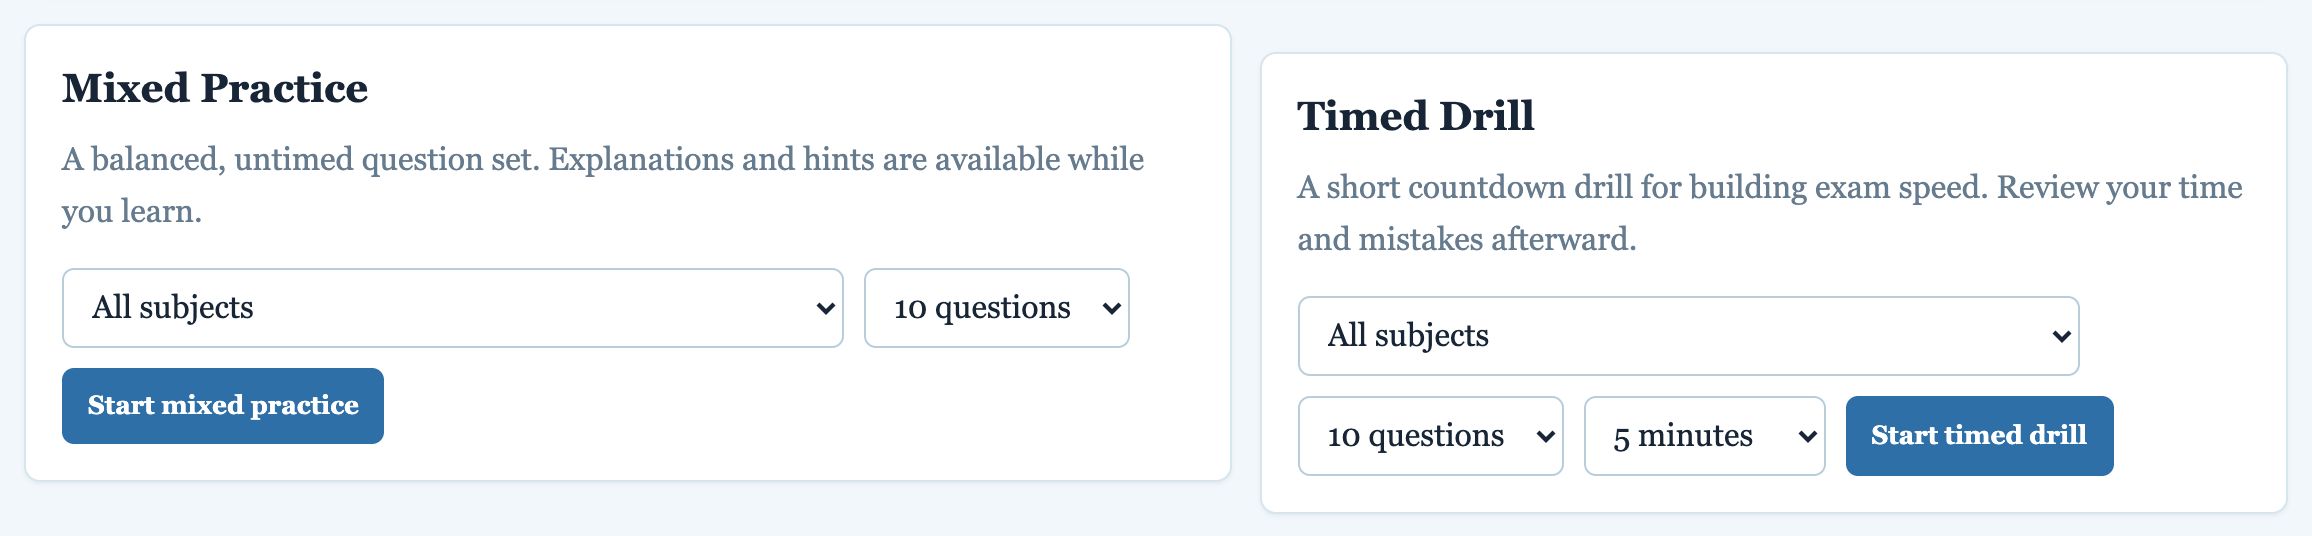This screenshot has height=536, width=2312.
Task: Click the chevron arrow on Mixed Practice subjects dropdown
Action: (x=825, y=308)
